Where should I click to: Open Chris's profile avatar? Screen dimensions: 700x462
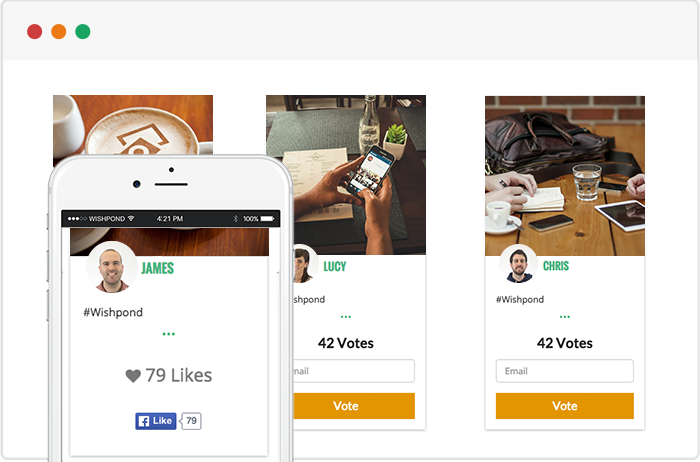click(x=518, y=264)
